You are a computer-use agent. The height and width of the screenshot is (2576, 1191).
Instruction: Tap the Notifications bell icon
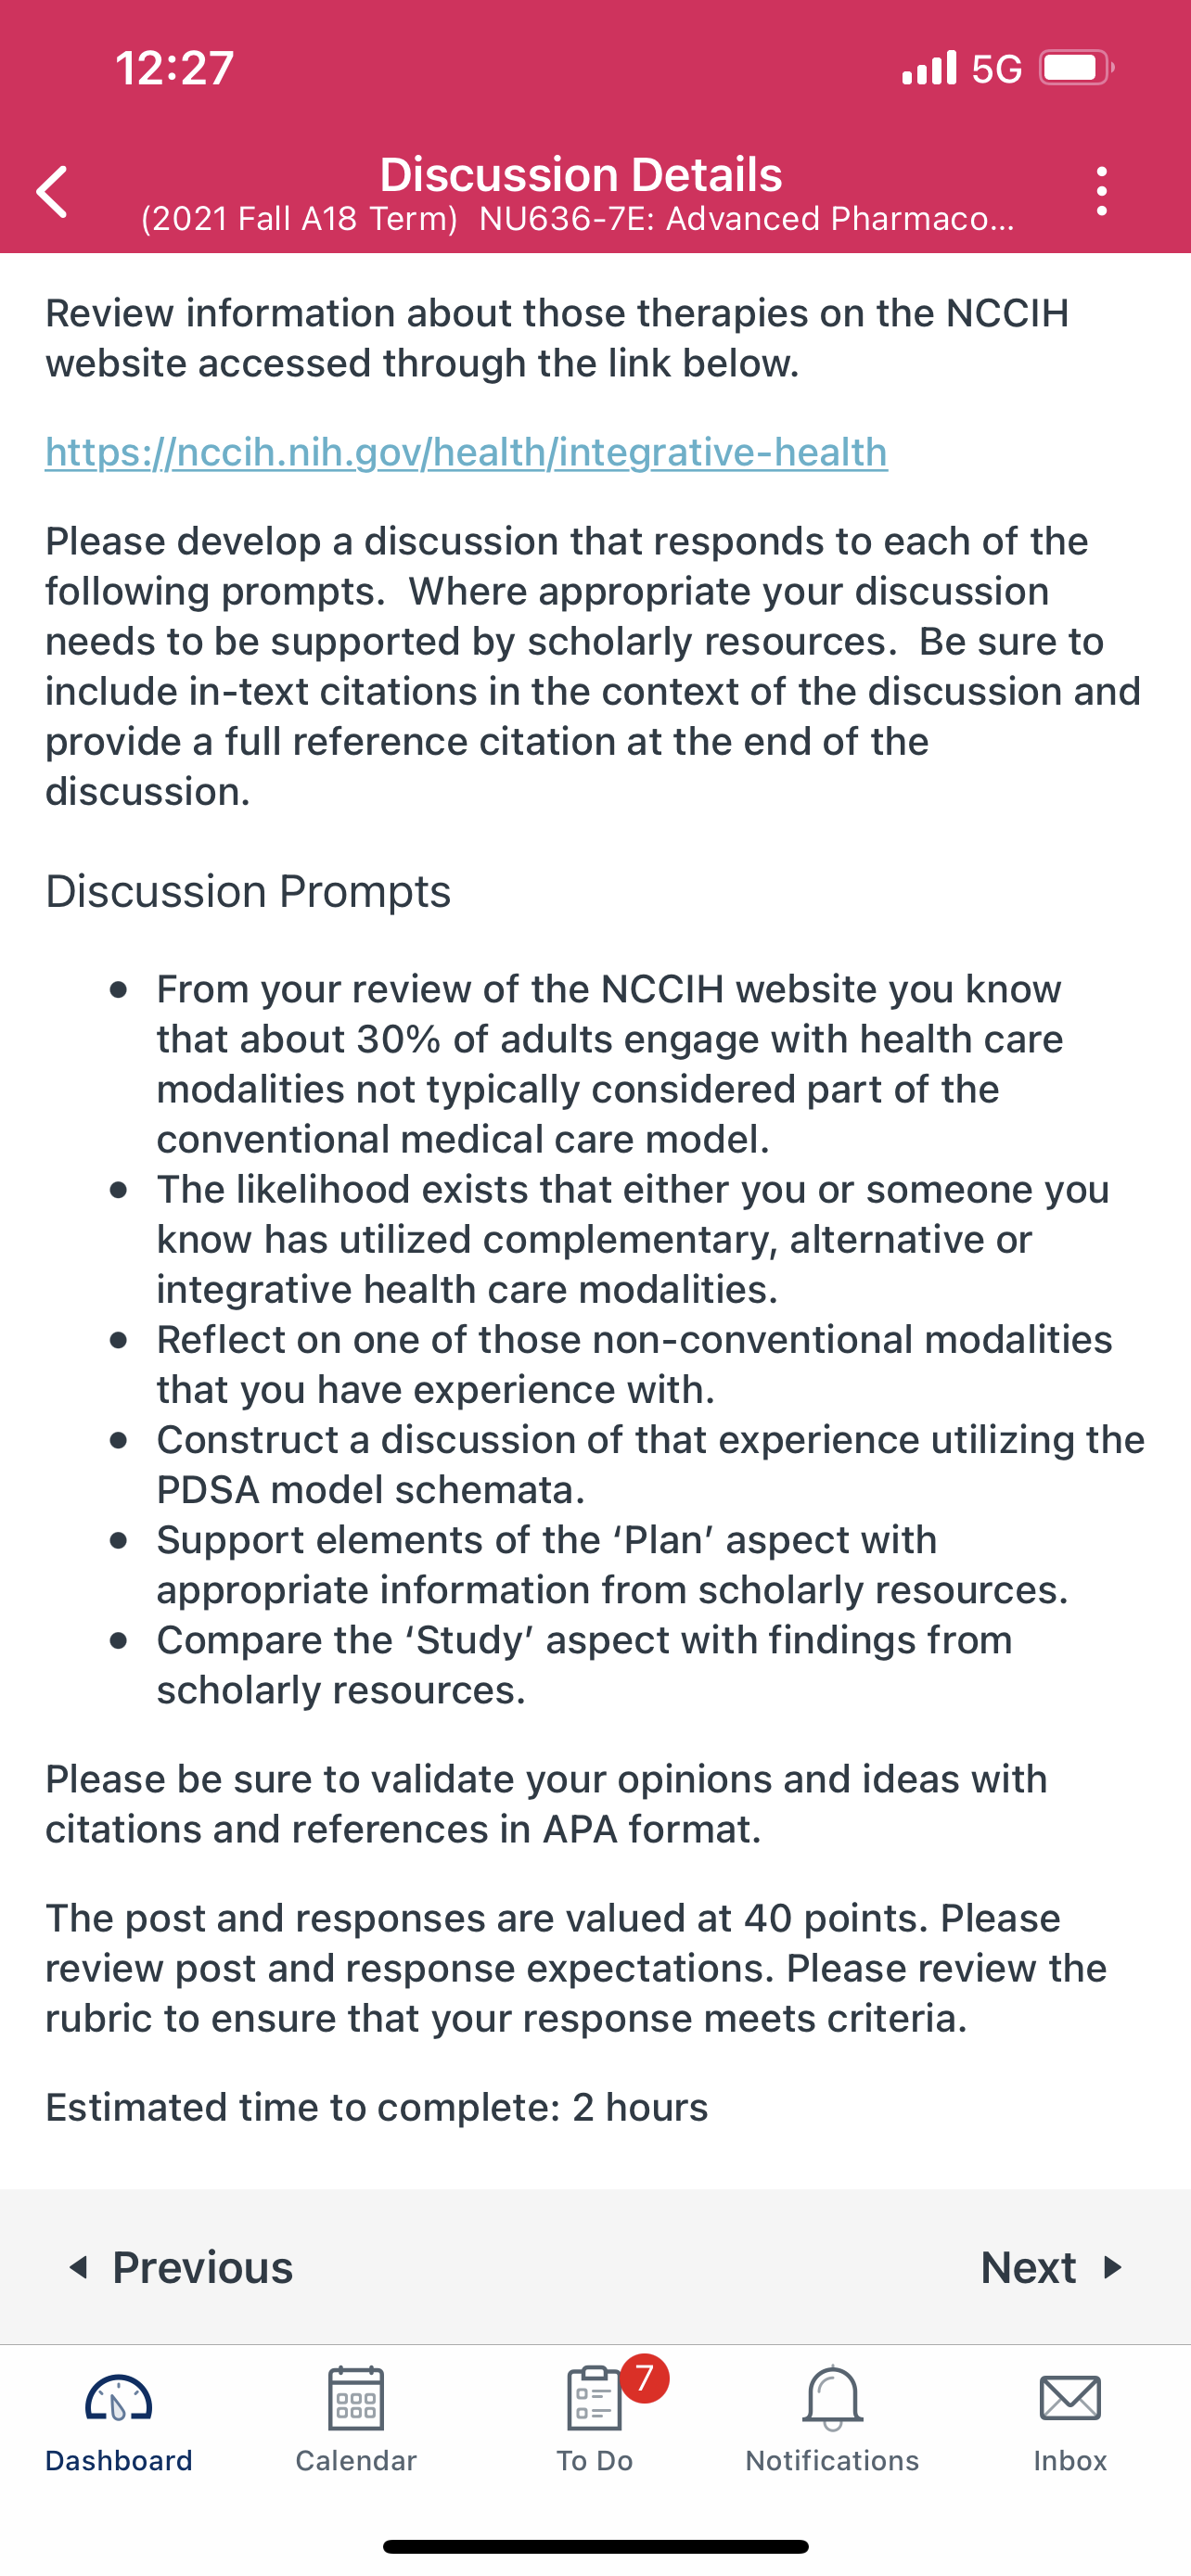click(x=832, y=2398)
